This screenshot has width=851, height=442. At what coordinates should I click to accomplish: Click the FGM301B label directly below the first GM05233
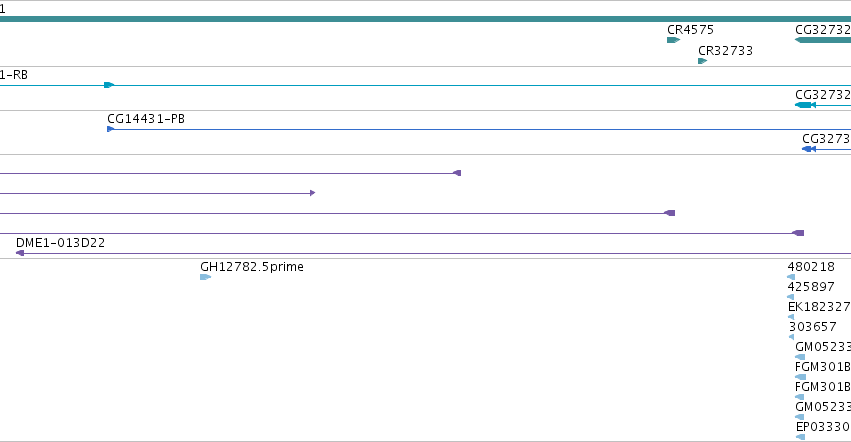[823, 368]
